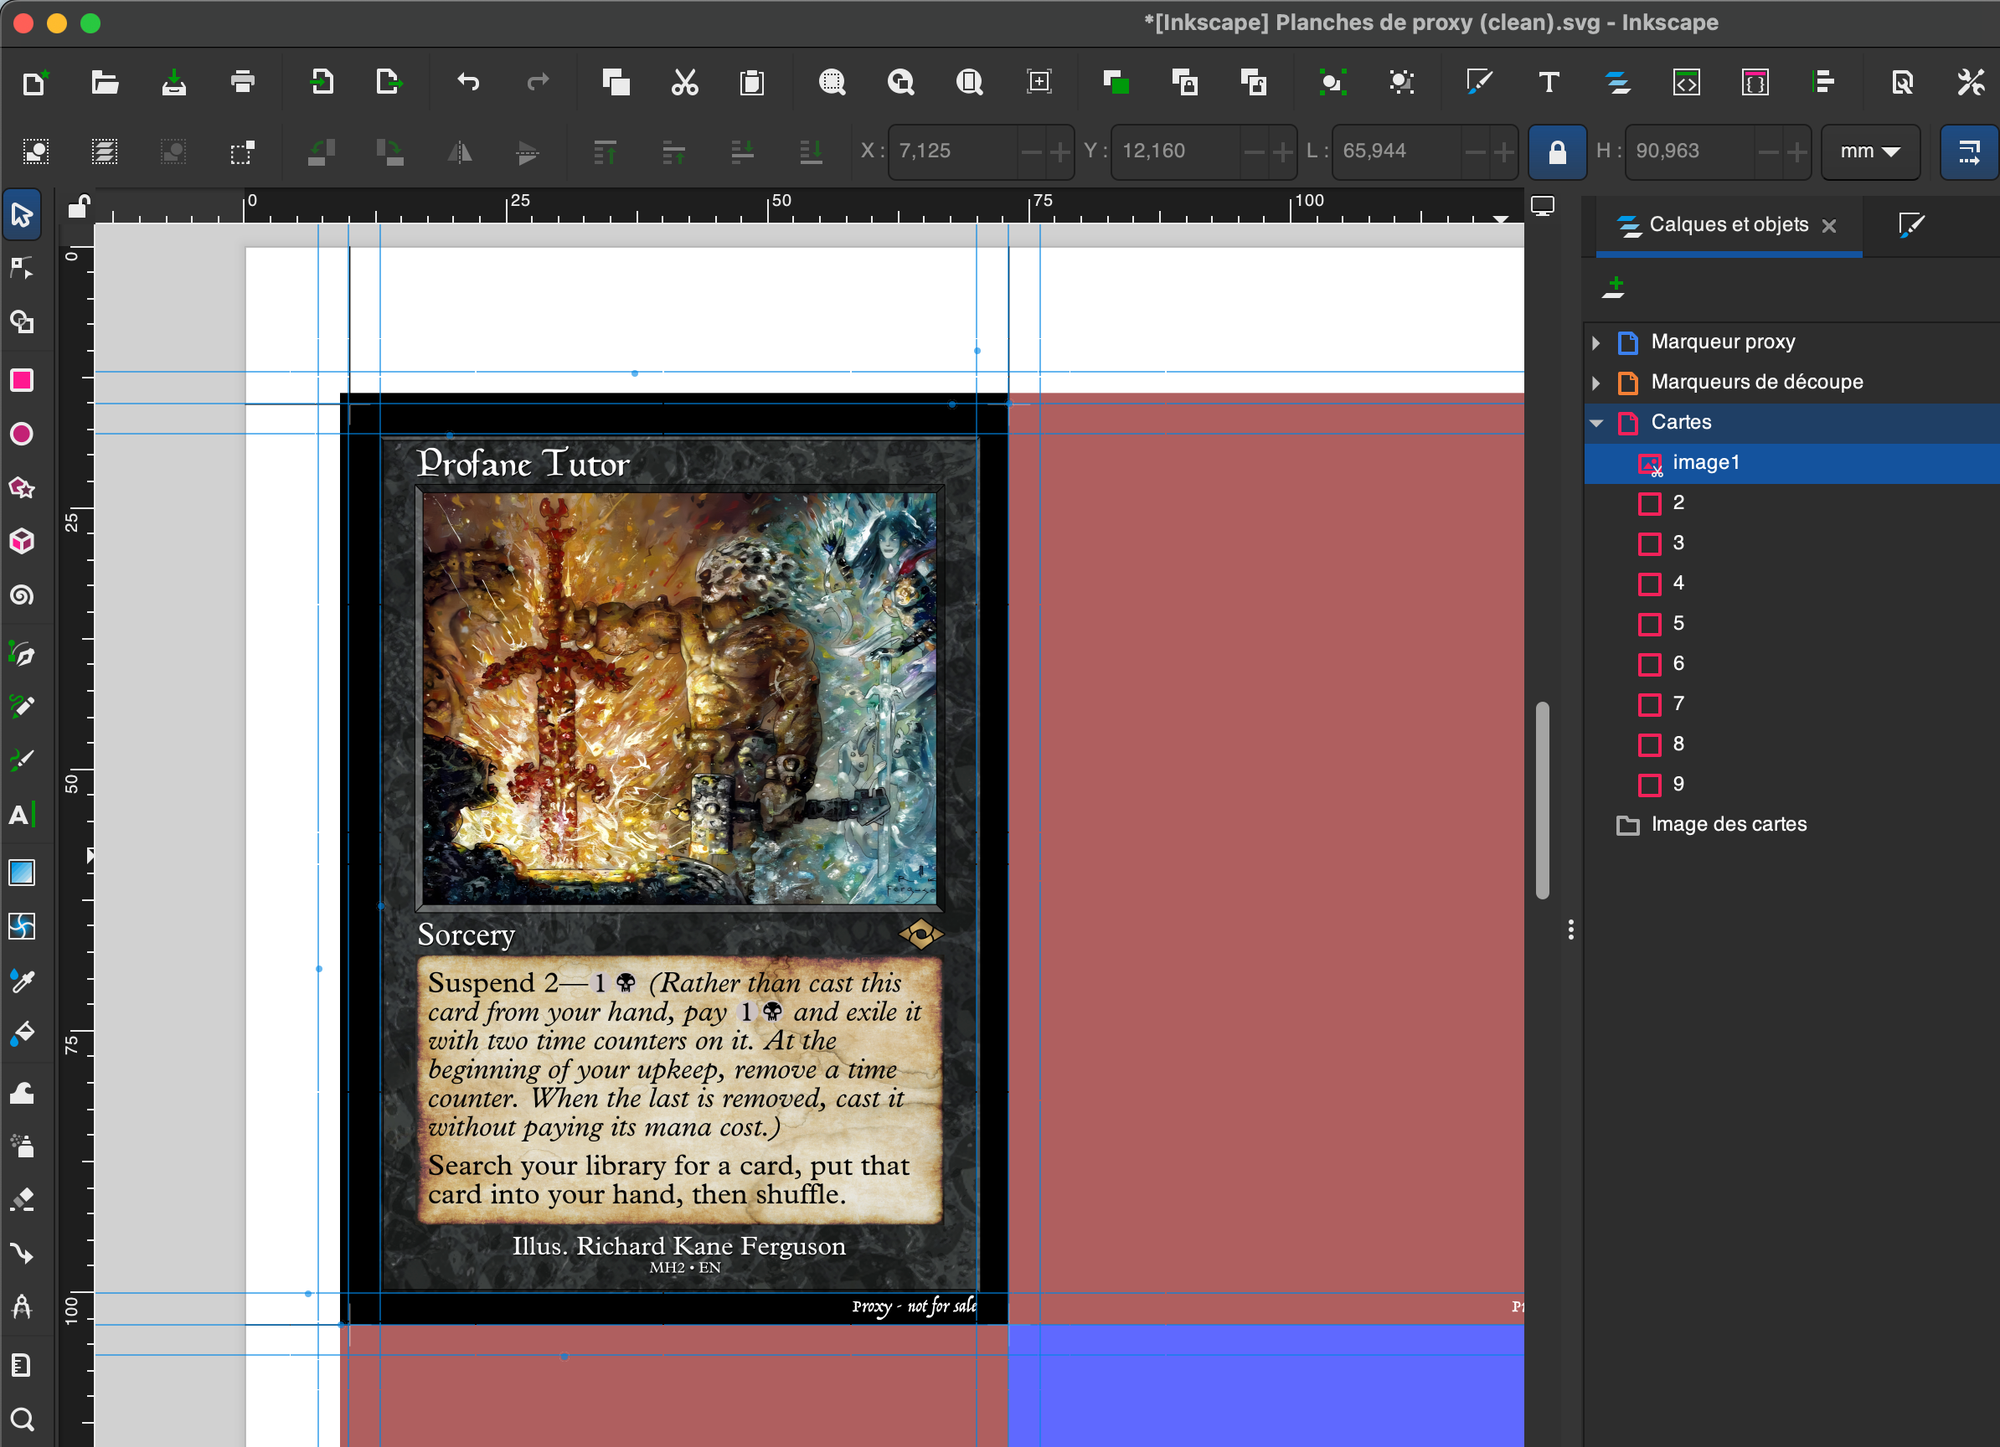Select the Rectangle tool
Viewport: 2000px width, 1447px height.
(23, 380)
